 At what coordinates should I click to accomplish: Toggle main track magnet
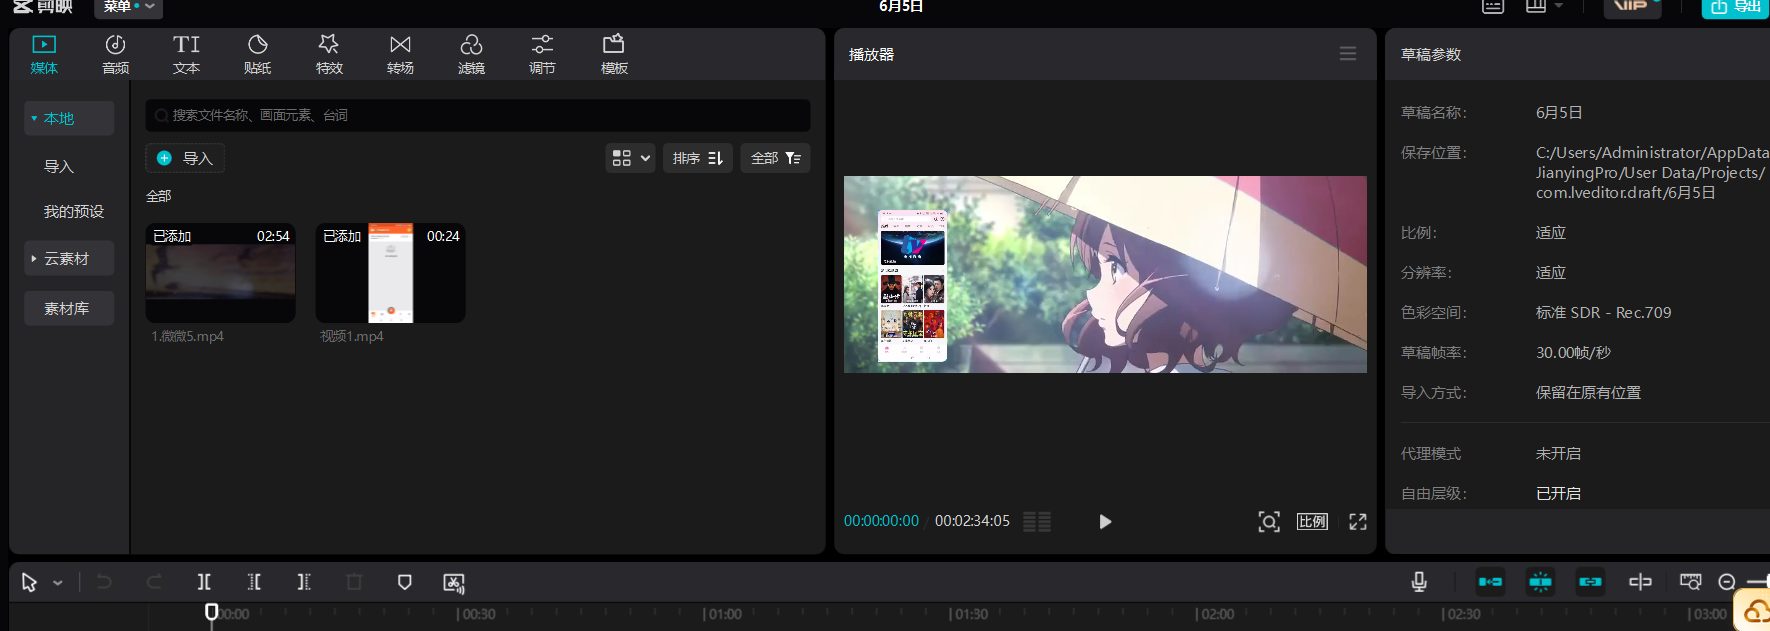[1490, 581]
